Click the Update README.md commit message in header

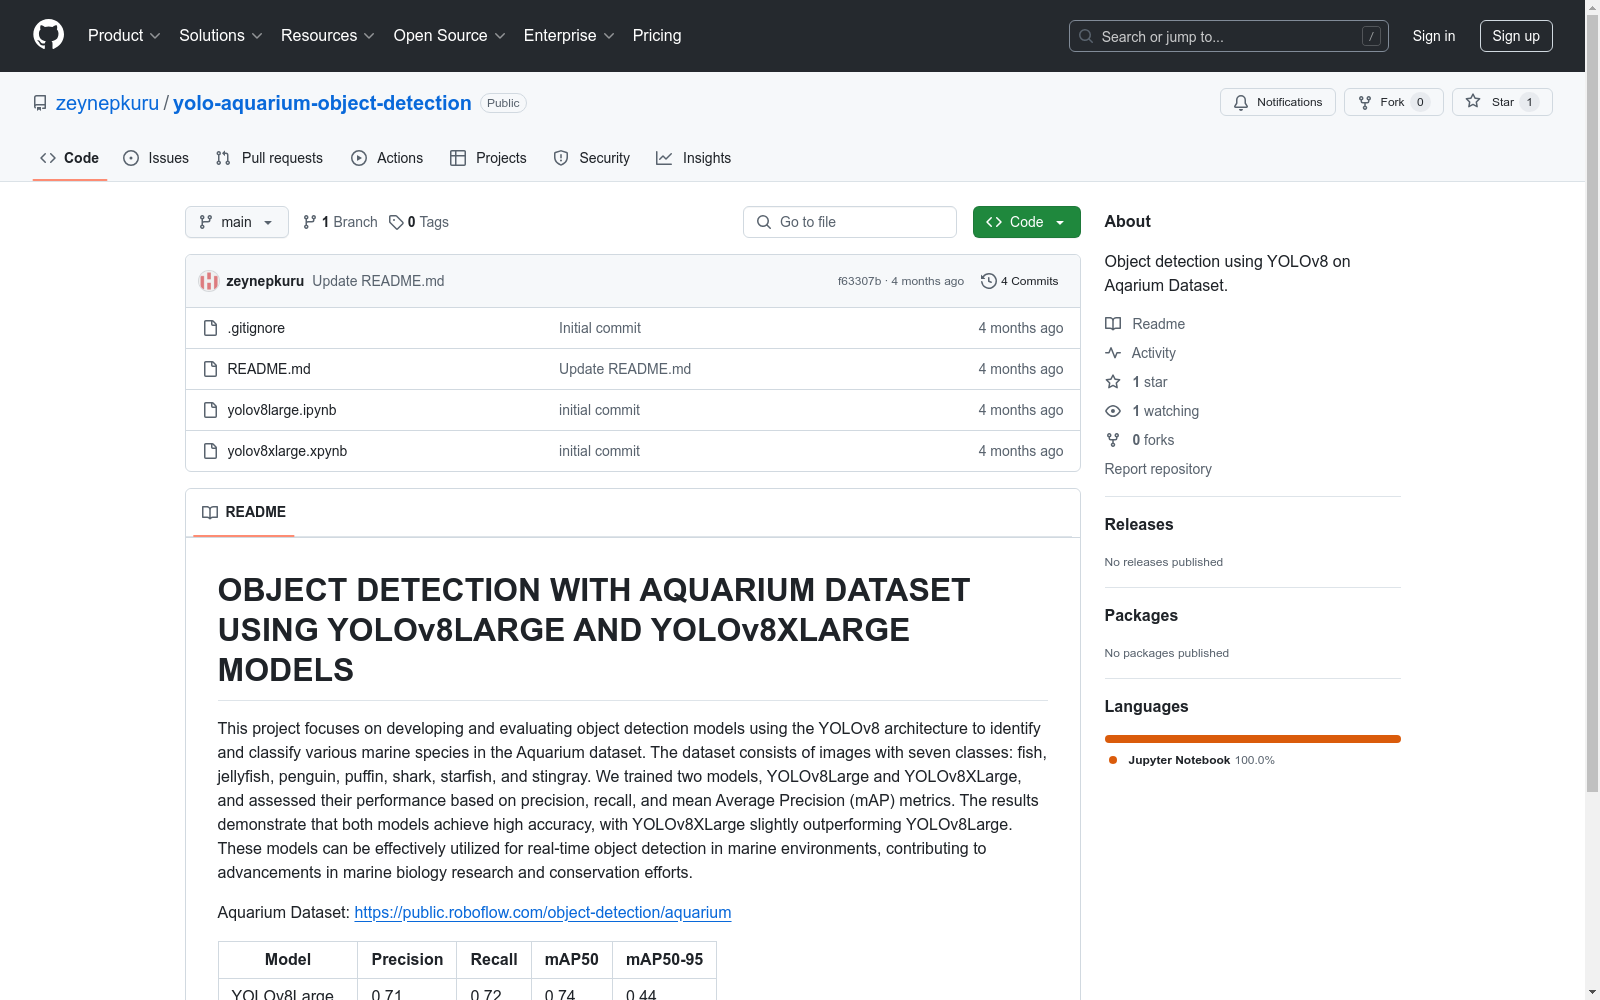click(x=378, y=281)
